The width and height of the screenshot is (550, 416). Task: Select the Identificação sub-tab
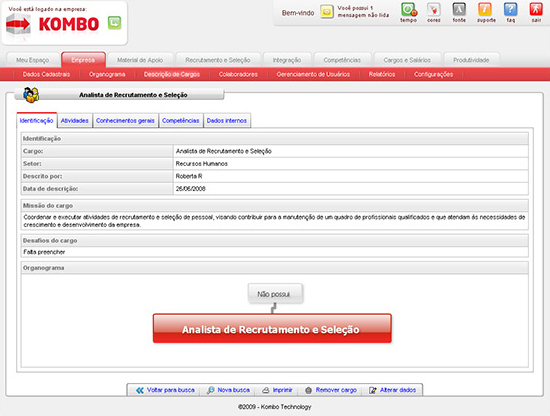point(36,120)
